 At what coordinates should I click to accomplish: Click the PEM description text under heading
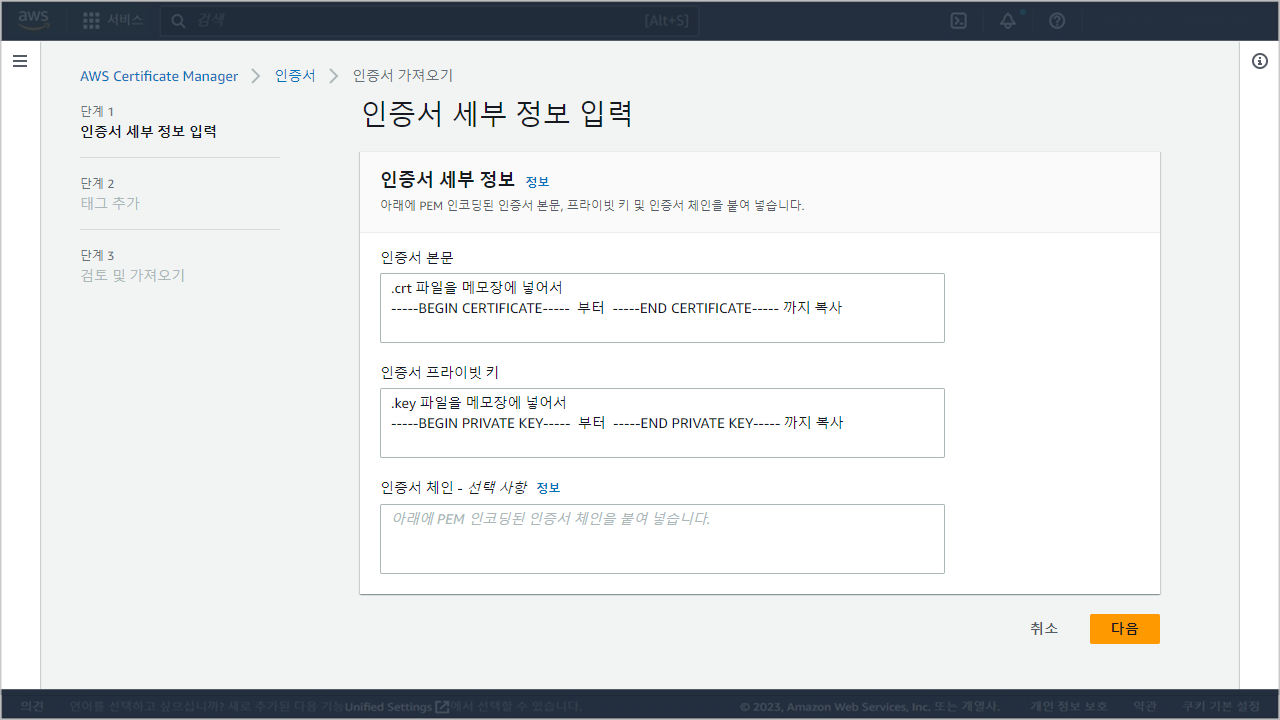[x=592, y=206]
